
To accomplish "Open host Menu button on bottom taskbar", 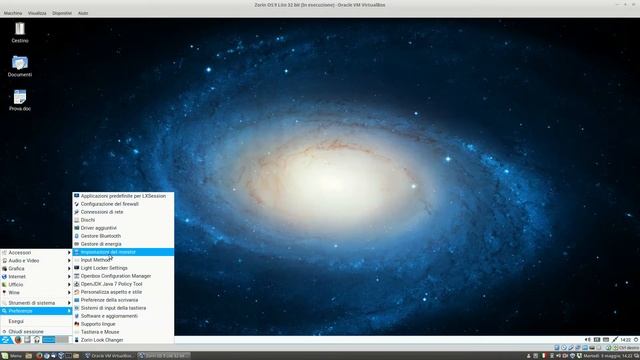I will (x=11, y=356).
